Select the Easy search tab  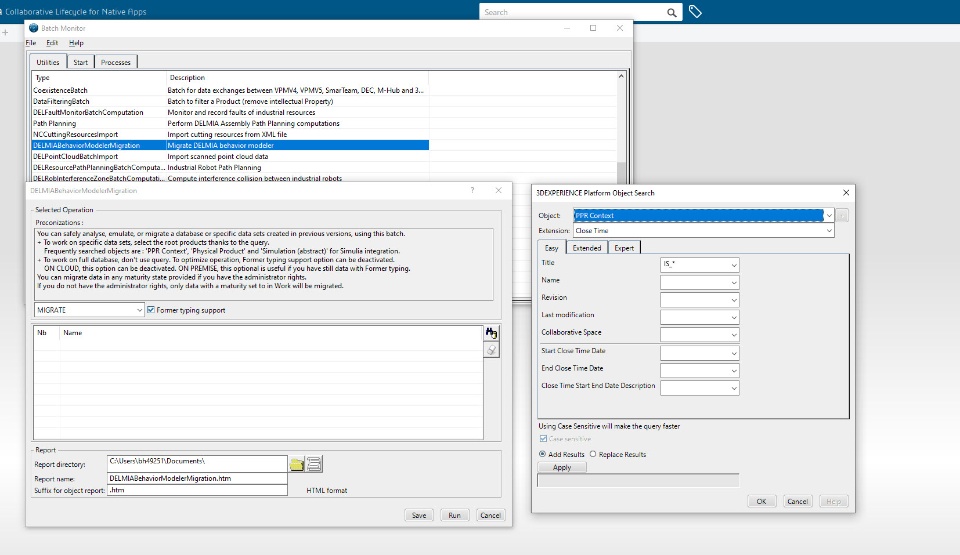click(x=552, y=247)
